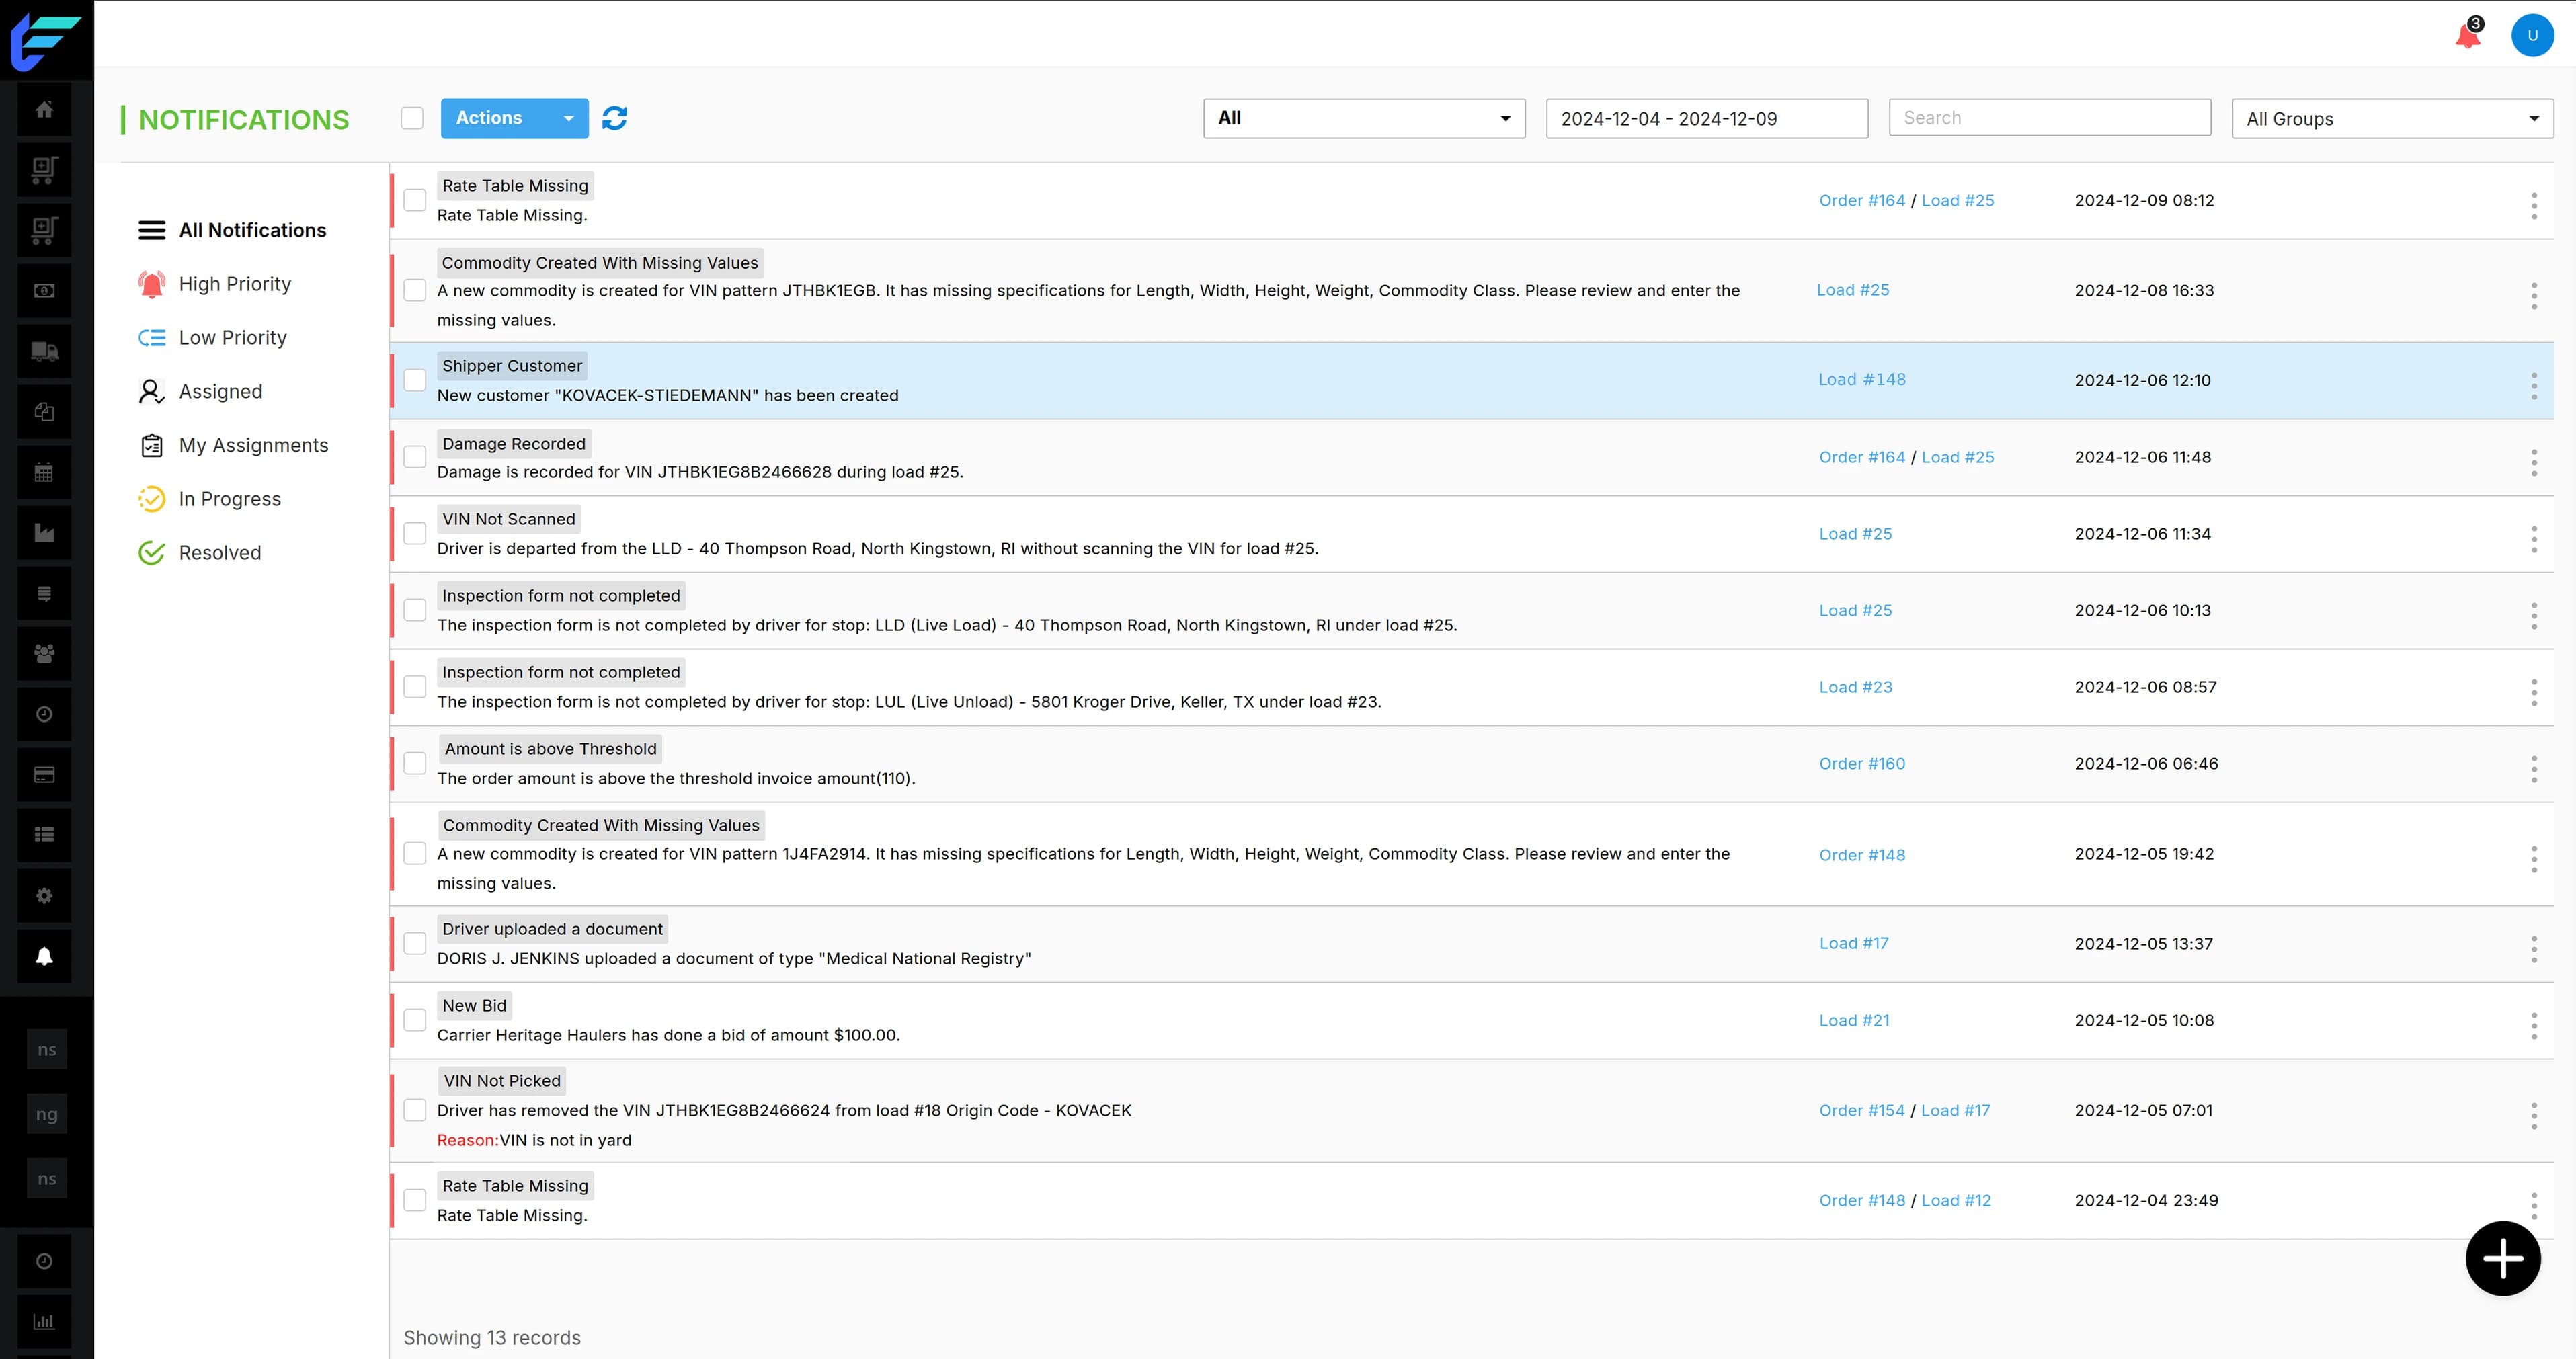Open Load #23 link

coord(1855,687)
